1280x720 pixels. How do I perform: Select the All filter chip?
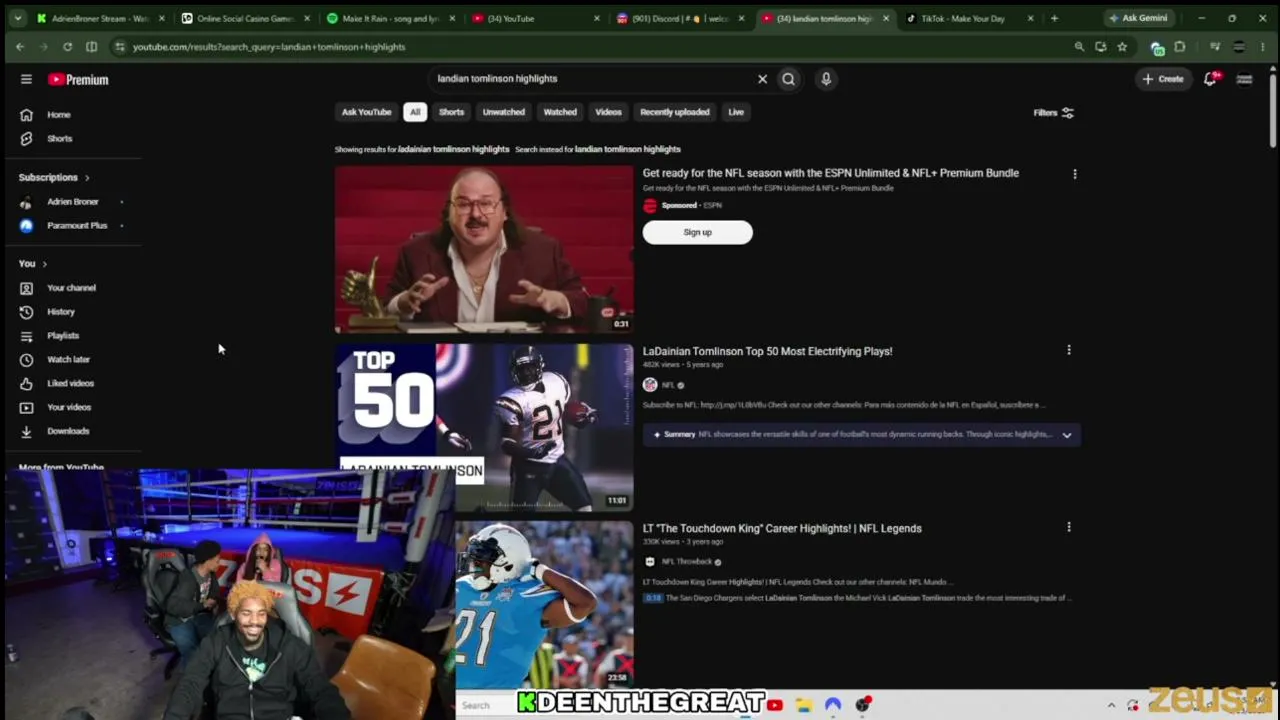pos(415,112)
